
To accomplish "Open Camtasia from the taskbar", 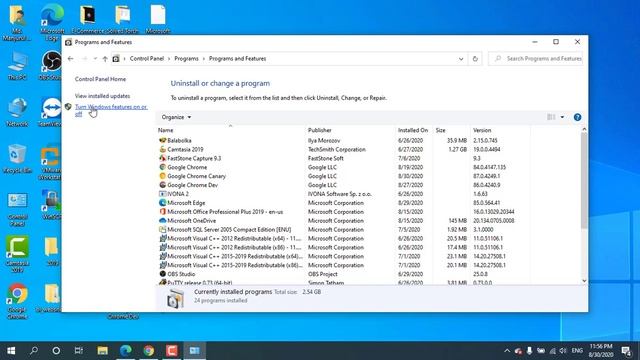I will [x=172, y=351].
